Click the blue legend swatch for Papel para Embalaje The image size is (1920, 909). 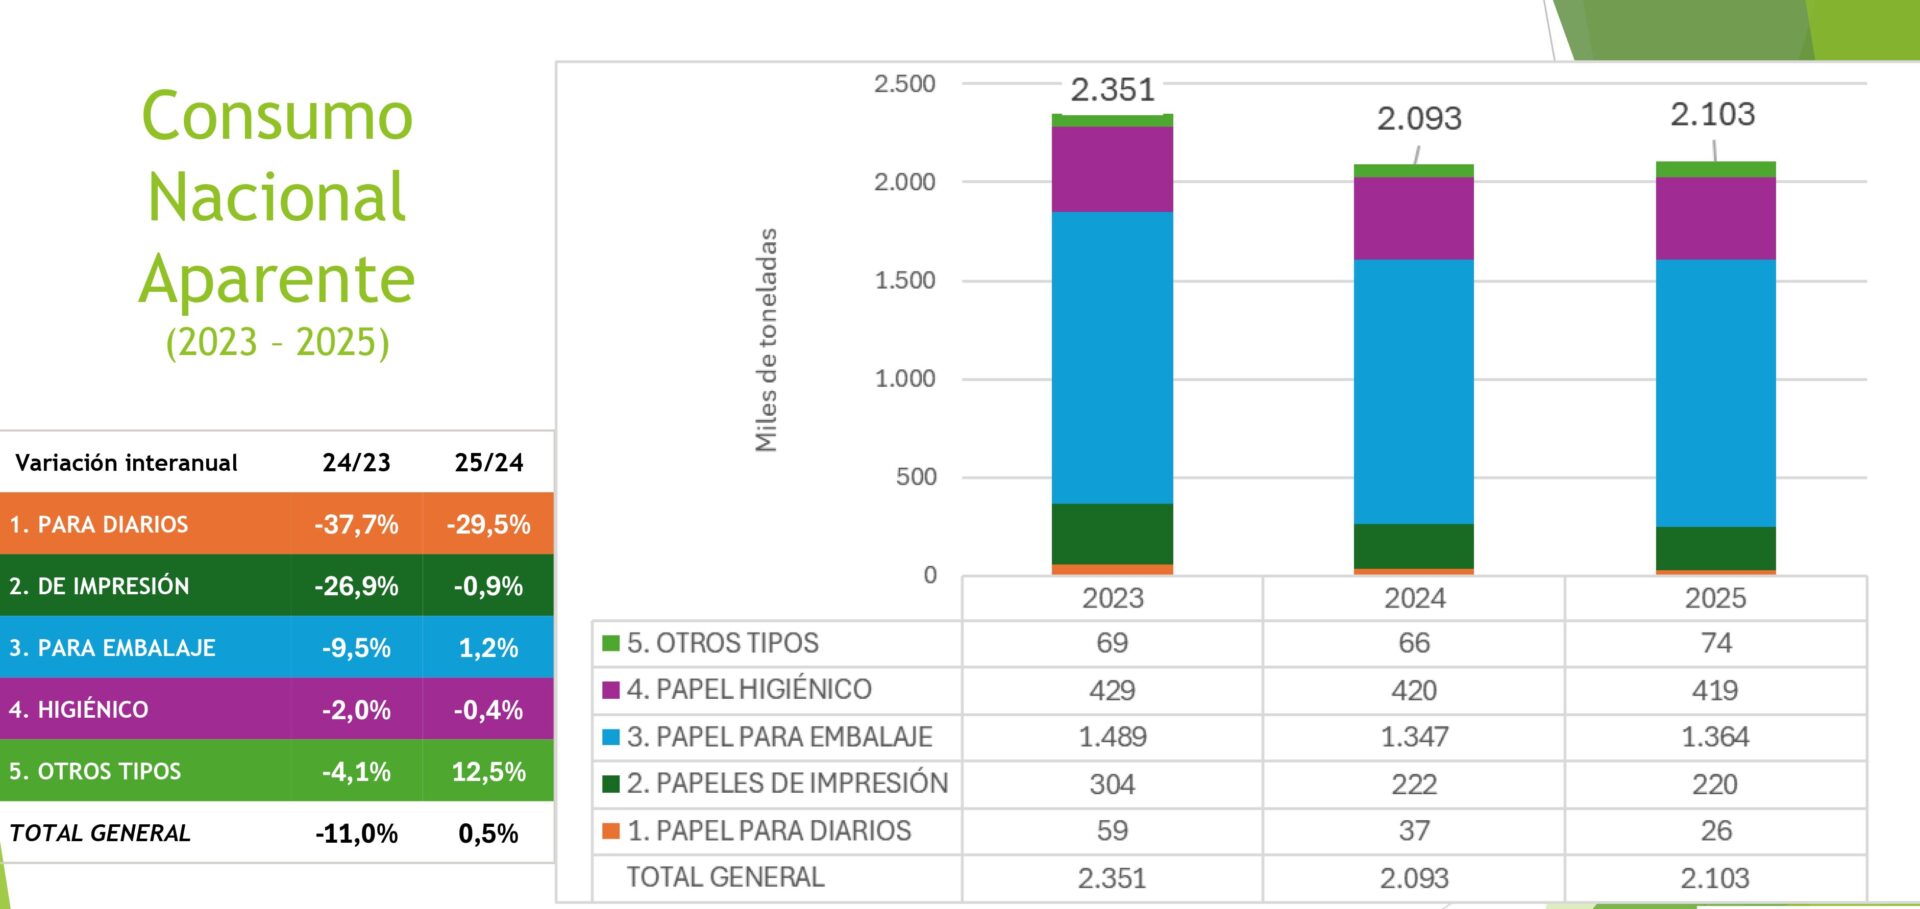(x=611, y=737)
